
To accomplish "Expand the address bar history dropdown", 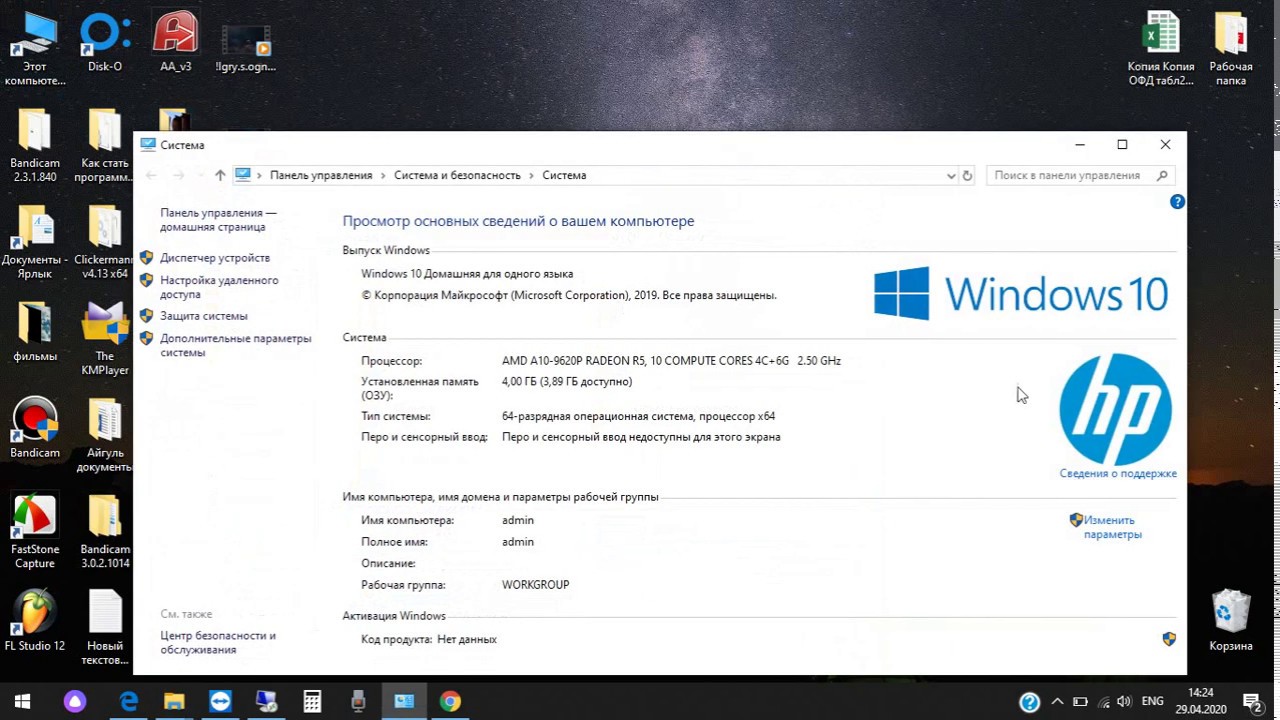I will 950,175.
